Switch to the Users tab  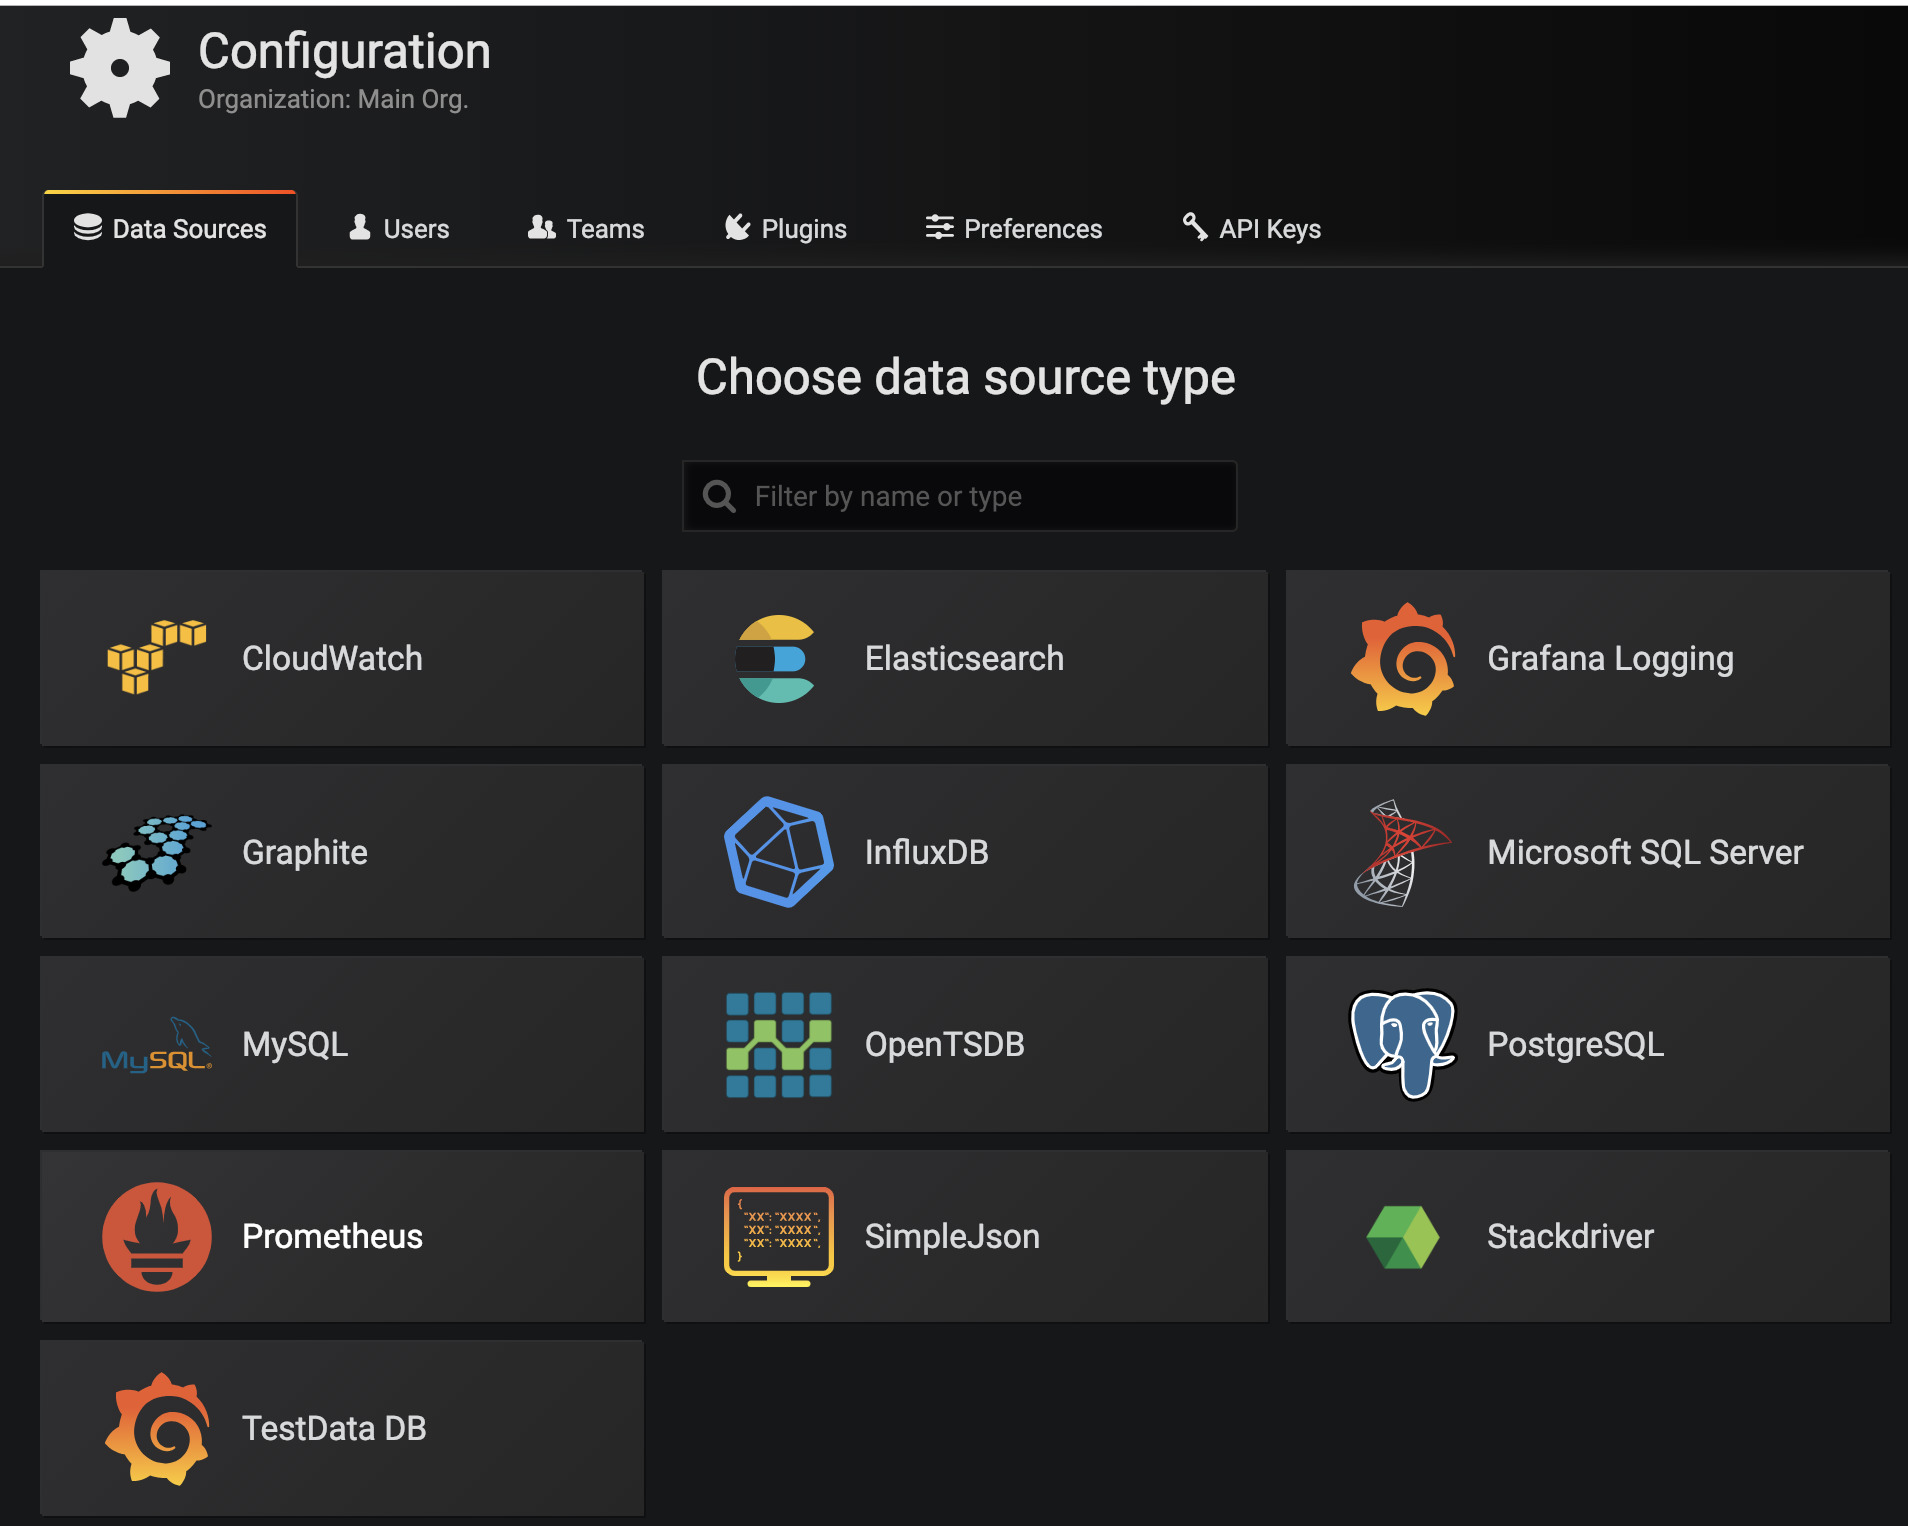pyautogui.click(x=399, y=229)
